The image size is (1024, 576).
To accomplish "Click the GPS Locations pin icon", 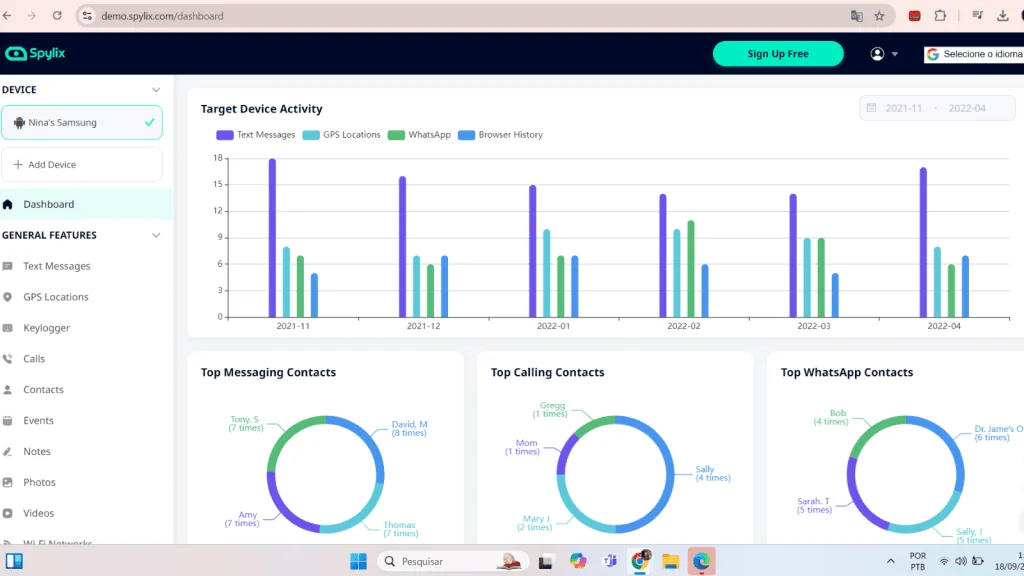I will click(8, 297).
